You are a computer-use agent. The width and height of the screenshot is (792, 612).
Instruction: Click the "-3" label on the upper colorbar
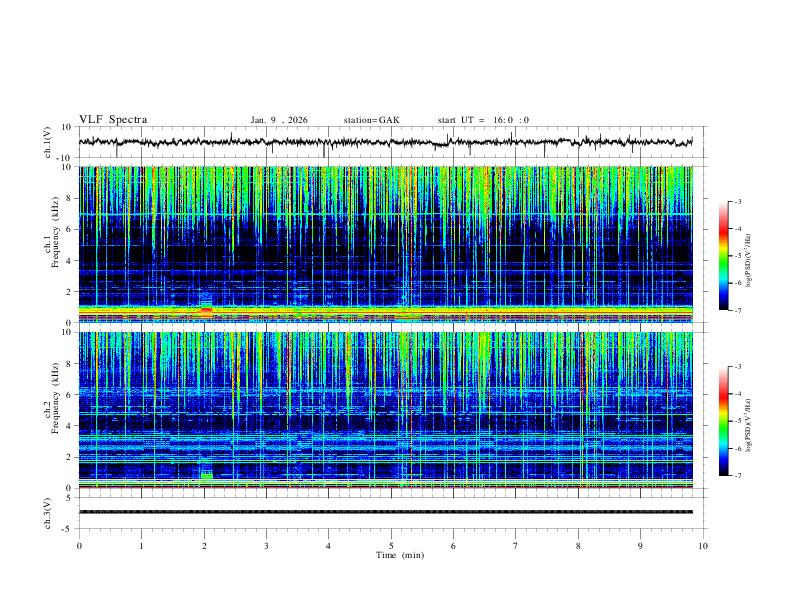click(x=737, y=201)
